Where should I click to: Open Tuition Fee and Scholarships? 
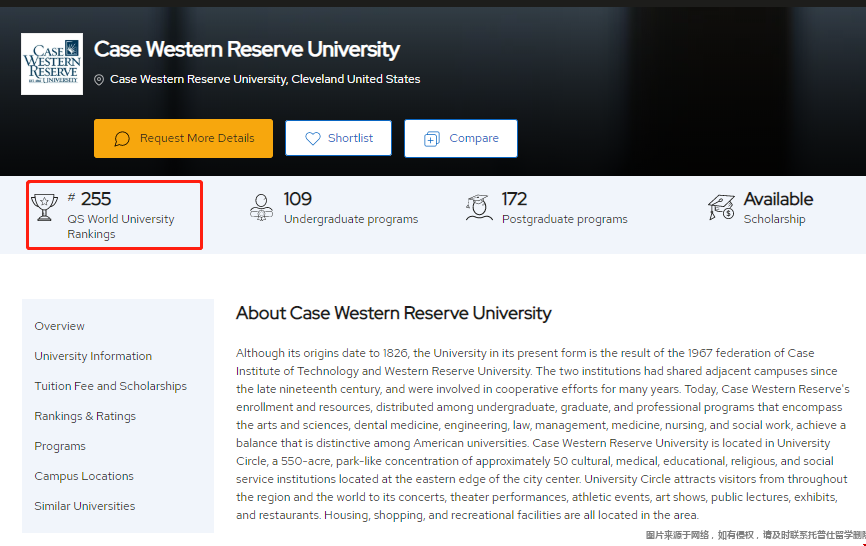110,386
